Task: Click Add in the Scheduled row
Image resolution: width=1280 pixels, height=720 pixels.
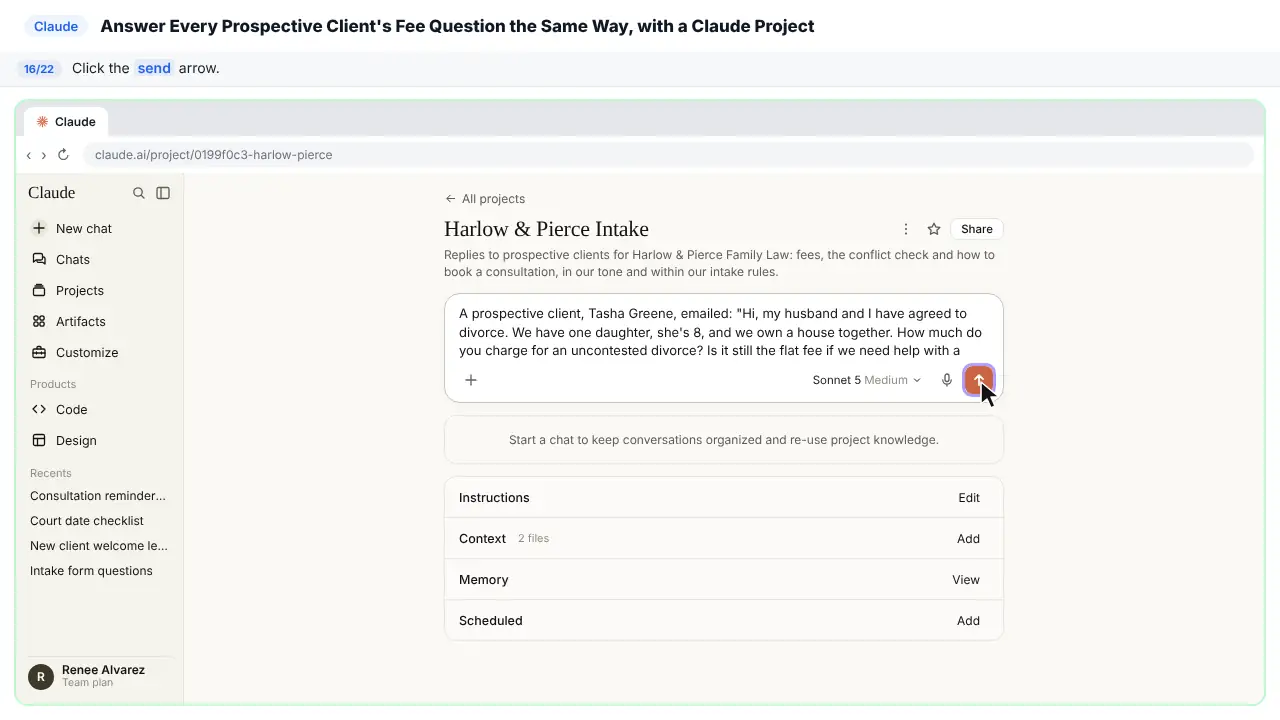Action: (x=968, y=621)
